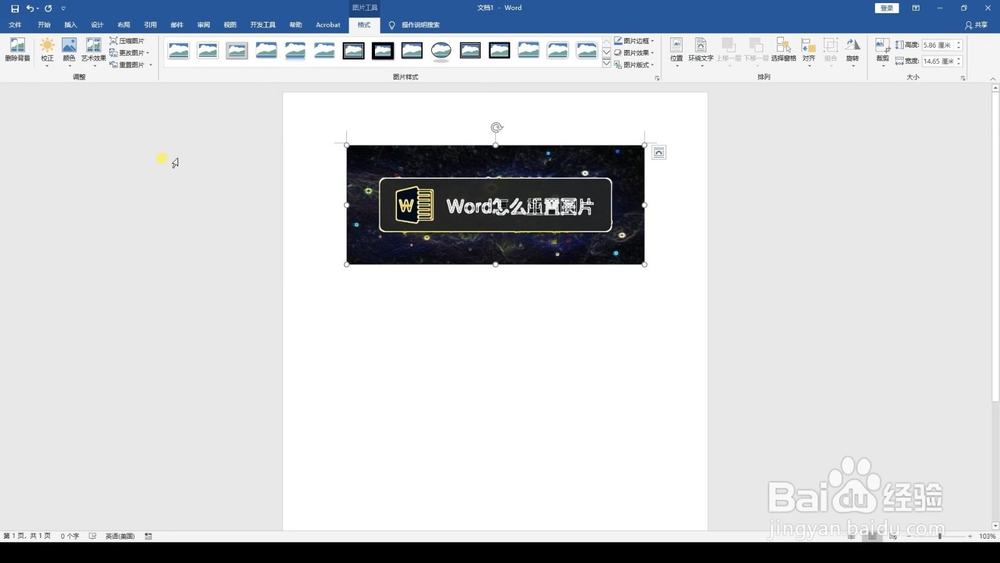The height and width of the screenshot is (563, 1000).
Task: Click Remove Background (删除背景)
Action: click(x=17, y=50)
